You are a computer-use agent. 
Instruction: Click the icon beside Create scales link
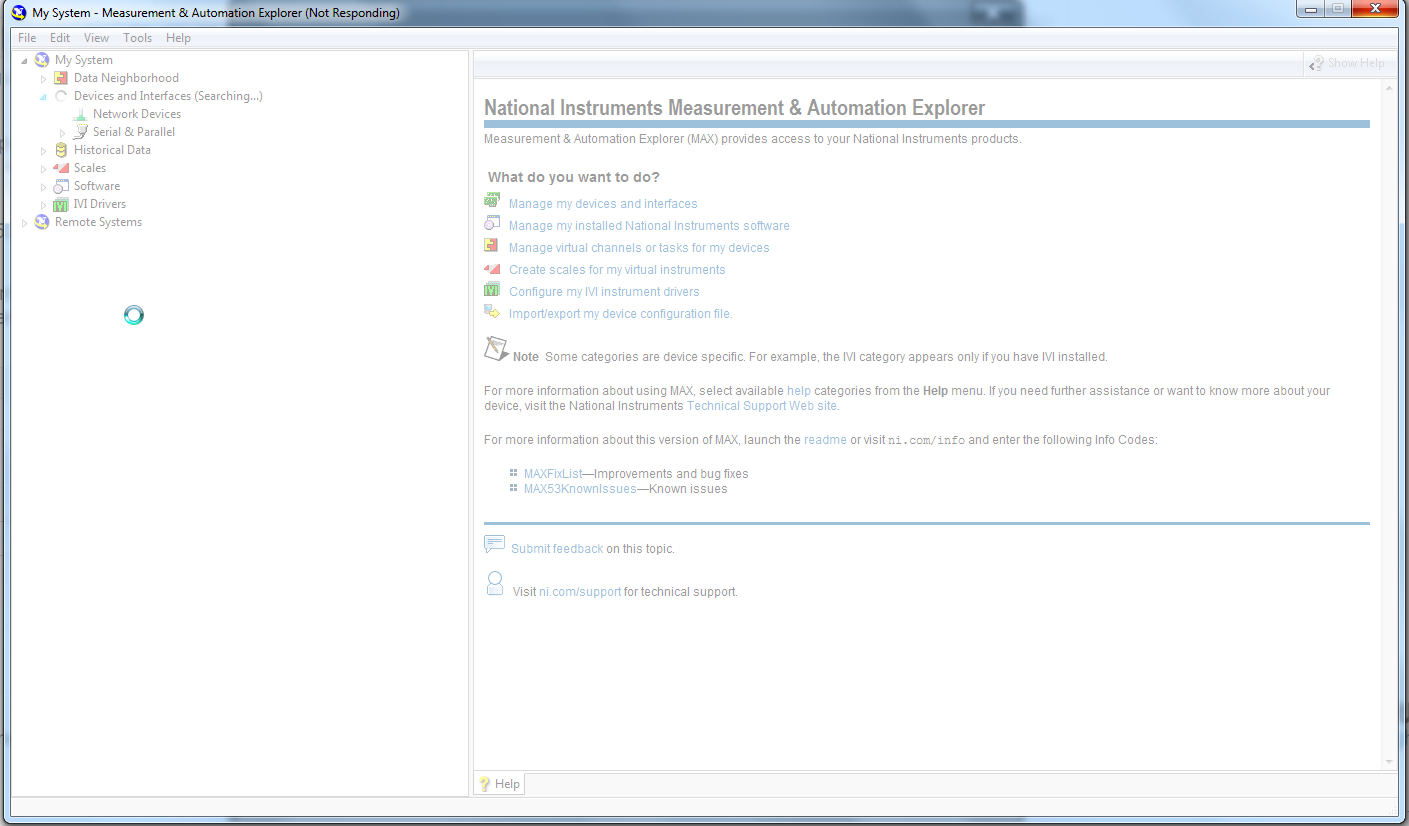pos(492,268)
